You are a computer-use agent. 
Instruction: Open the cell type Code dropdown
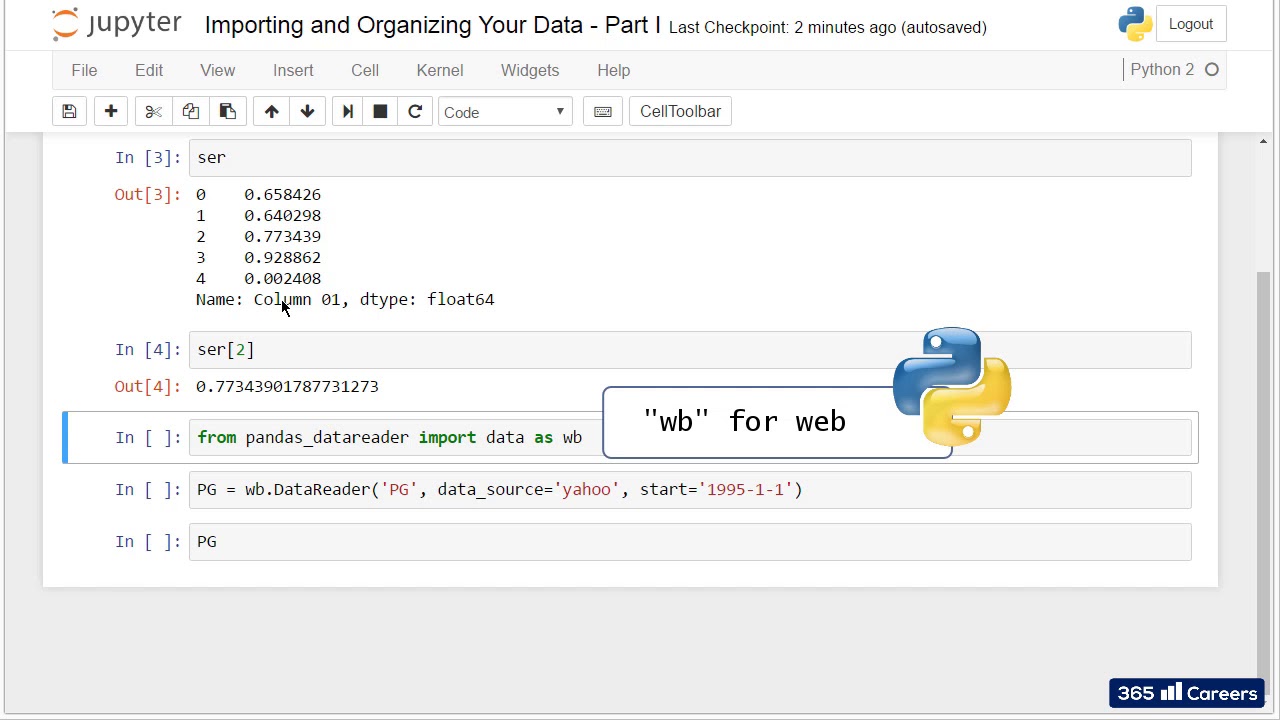pyautogui.click(x=505, y=112)
